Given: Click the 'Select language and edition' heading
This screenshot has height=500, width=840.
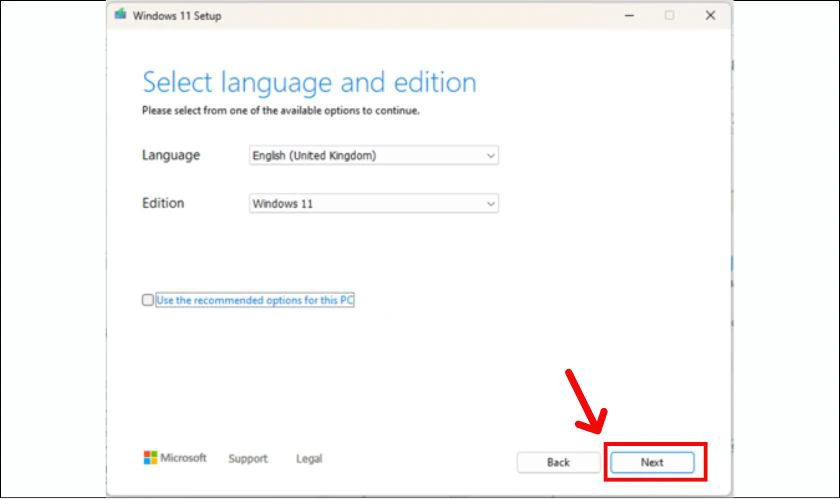Looking at the screenshot, I should pos(309,82).
